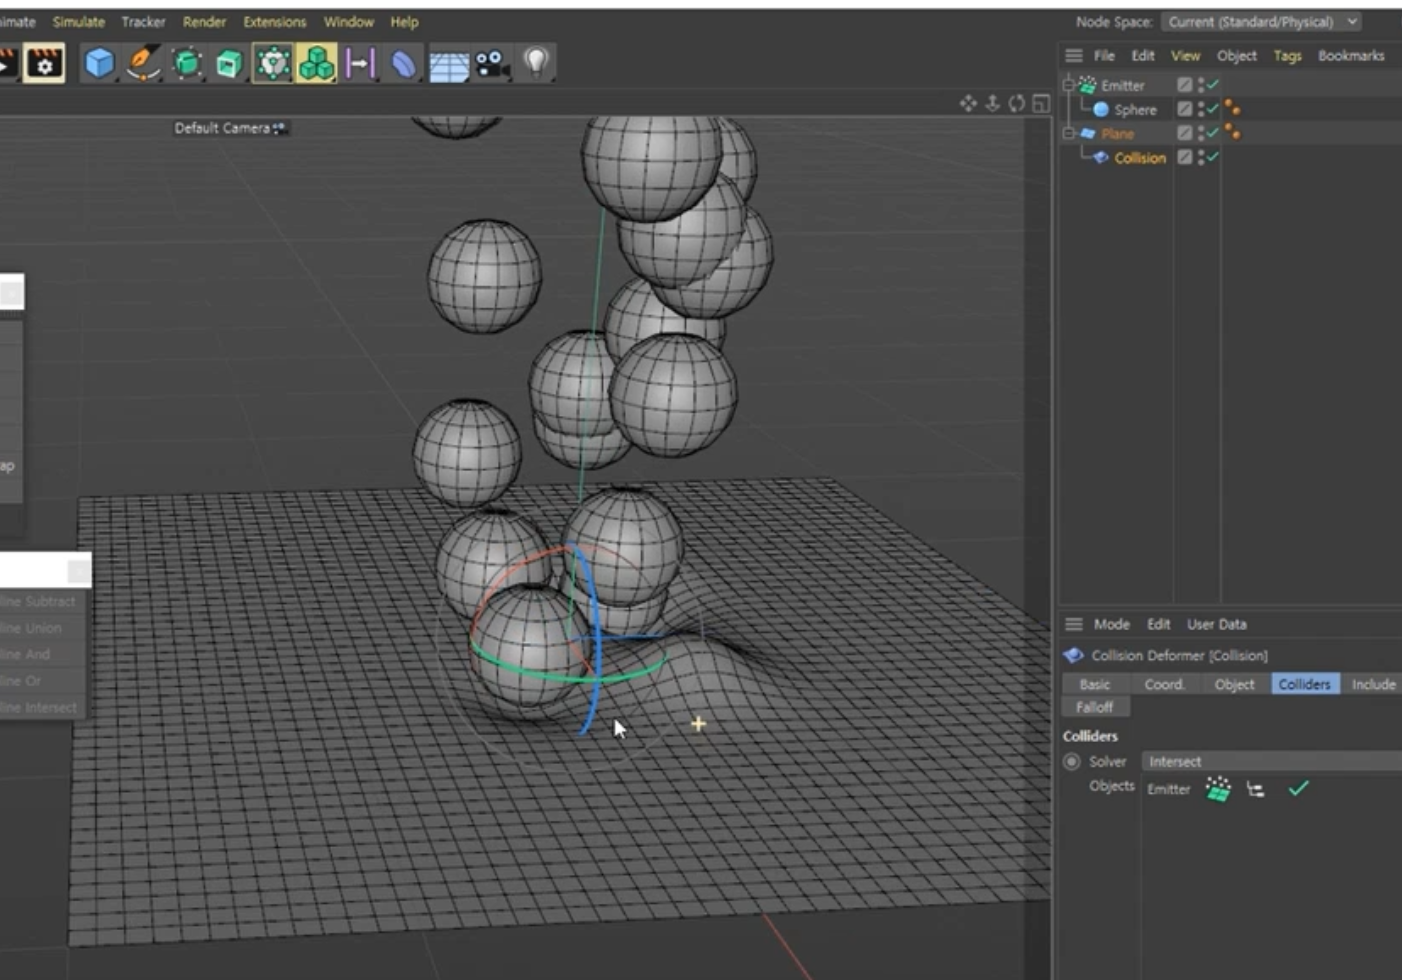The width and height of the screenshot is (1402, 980).
Task: Open the Edit Render Settings icon
Action: (44, 64)
